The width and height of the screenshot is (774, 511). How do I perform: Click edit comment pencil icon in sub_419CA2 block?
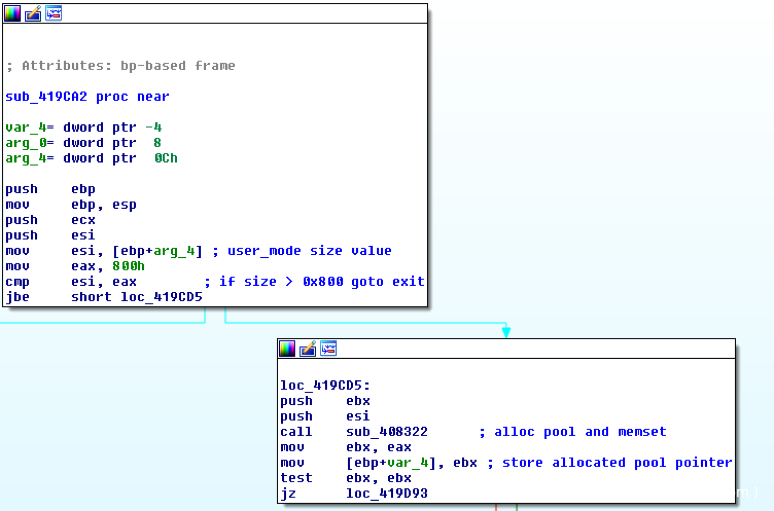click(33, 13)
